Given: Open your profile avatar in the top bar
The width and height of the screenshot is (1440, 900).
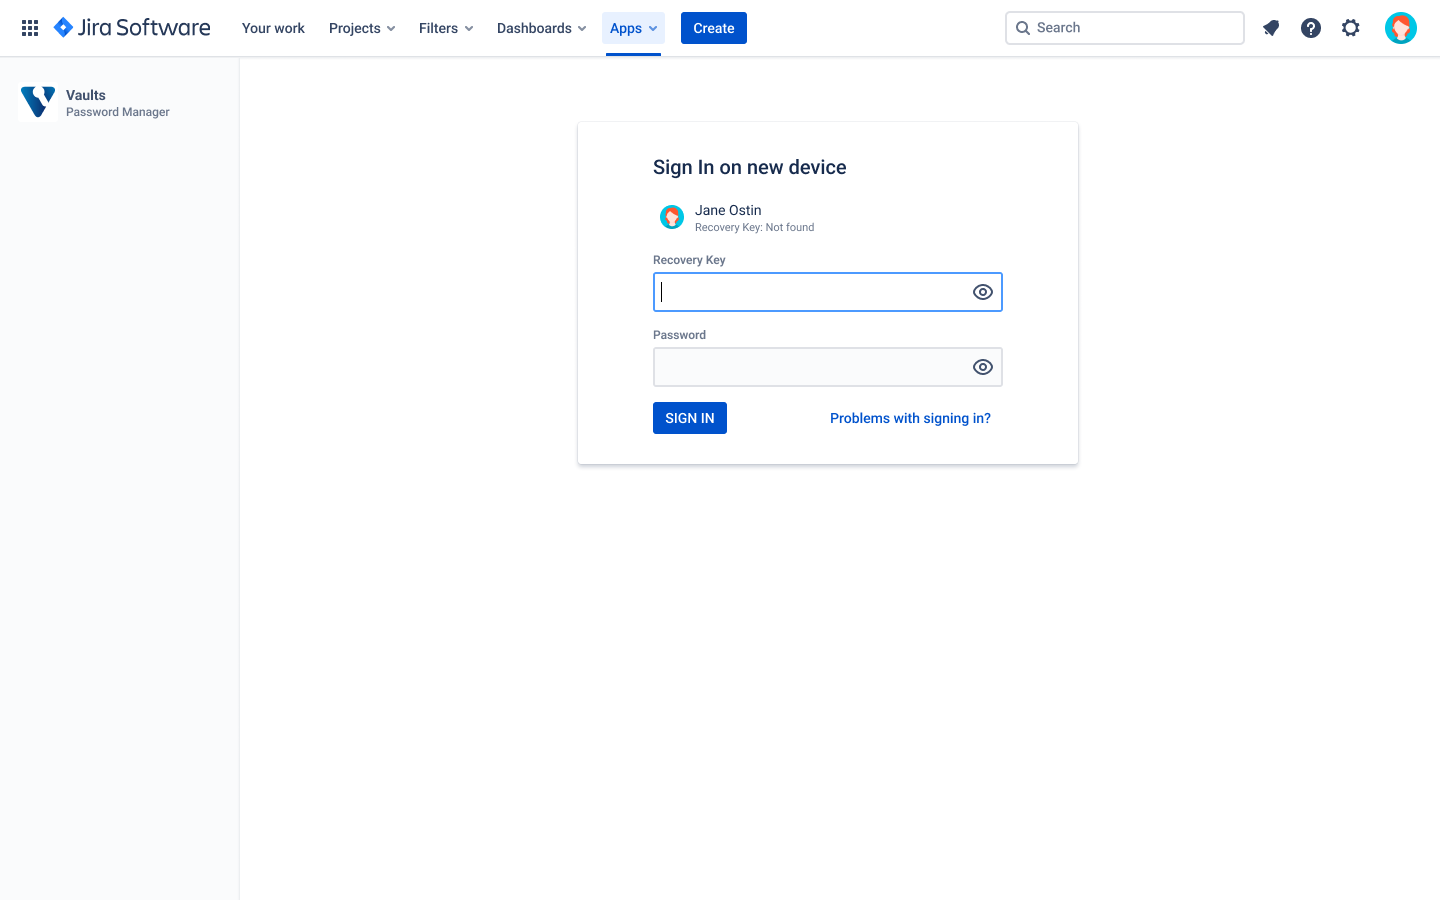Looking at the screenshot, I should (x=1400, y=27).
